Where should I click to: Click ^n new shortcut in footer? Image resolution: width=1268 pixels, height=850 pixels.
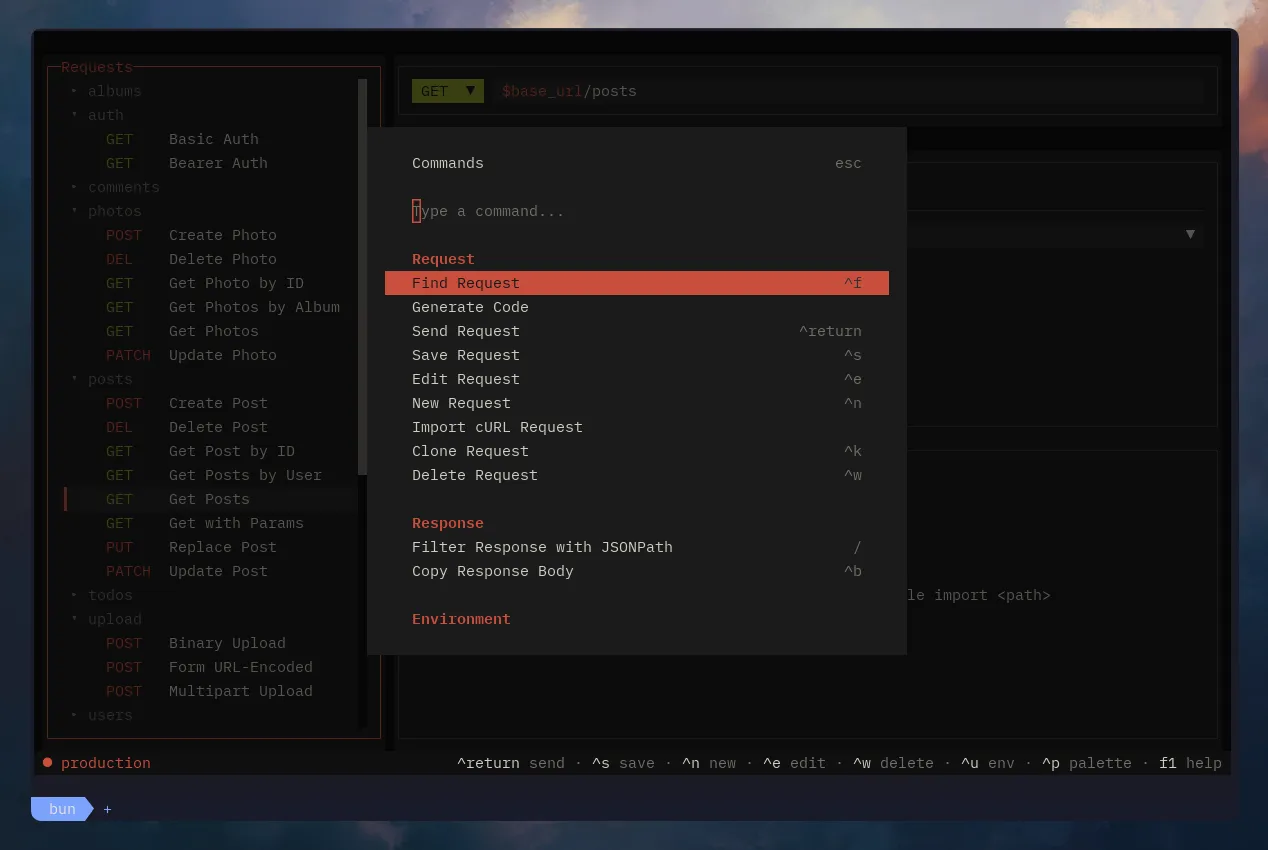point(709,763)
